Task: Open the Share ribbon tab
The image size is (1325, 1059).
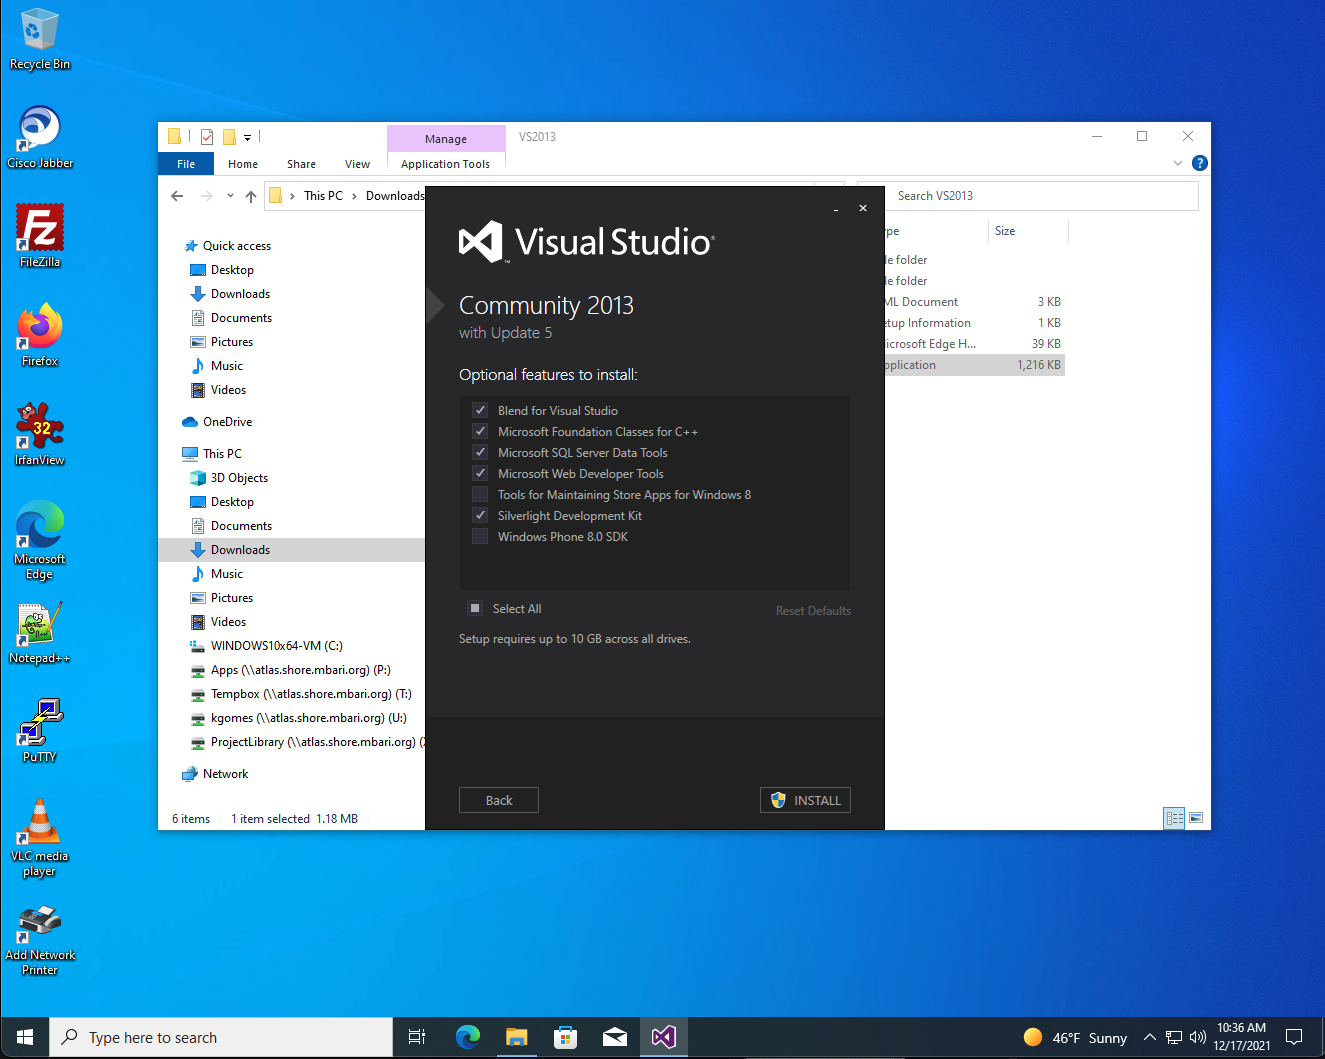Action: click(301, 164)
